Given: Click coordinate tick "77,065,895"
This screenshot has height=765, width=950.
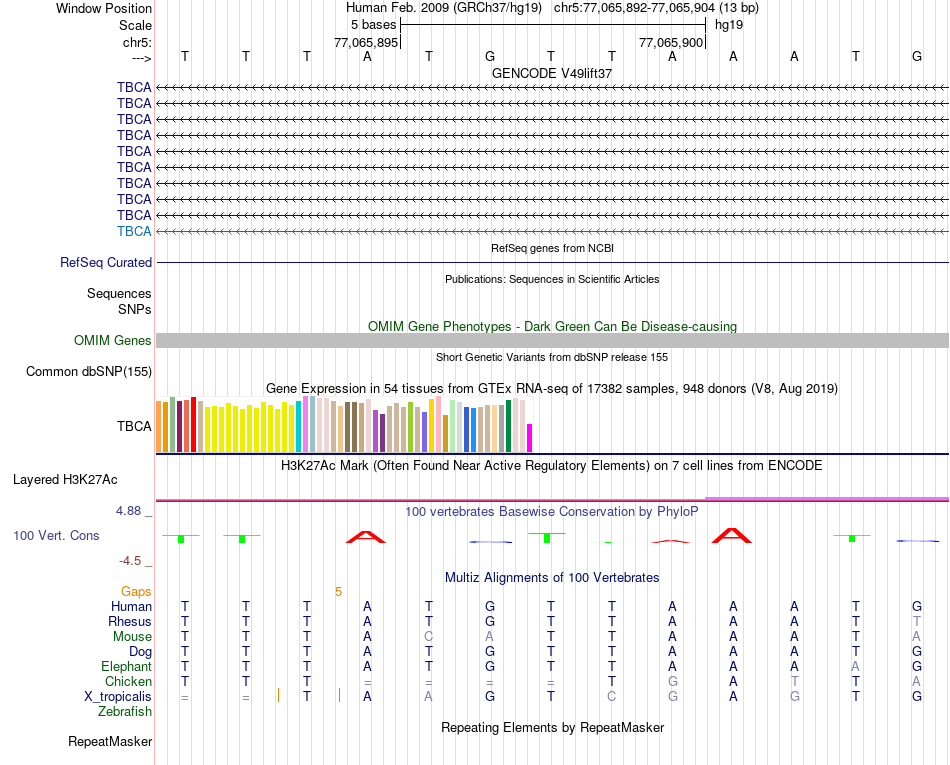Looking at the screenshot, I should tap(366, 42).
